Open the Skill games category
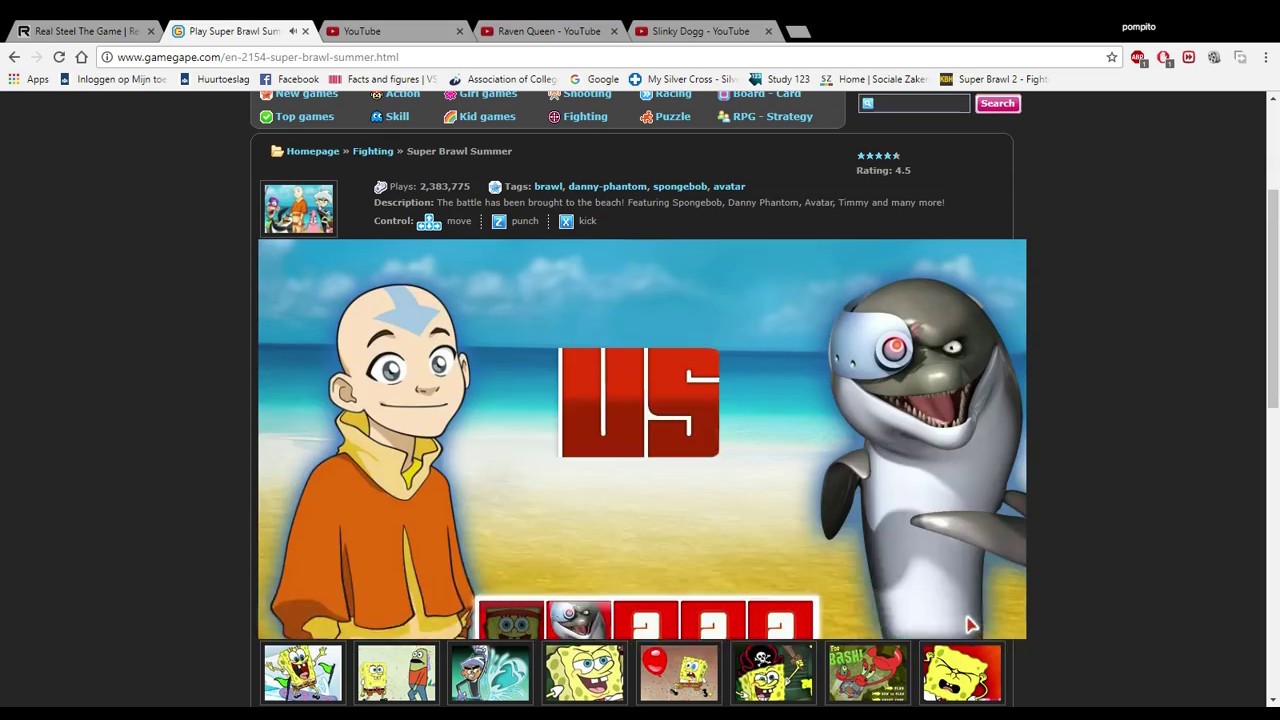1280x720 pixels. [x=390, y=116]
